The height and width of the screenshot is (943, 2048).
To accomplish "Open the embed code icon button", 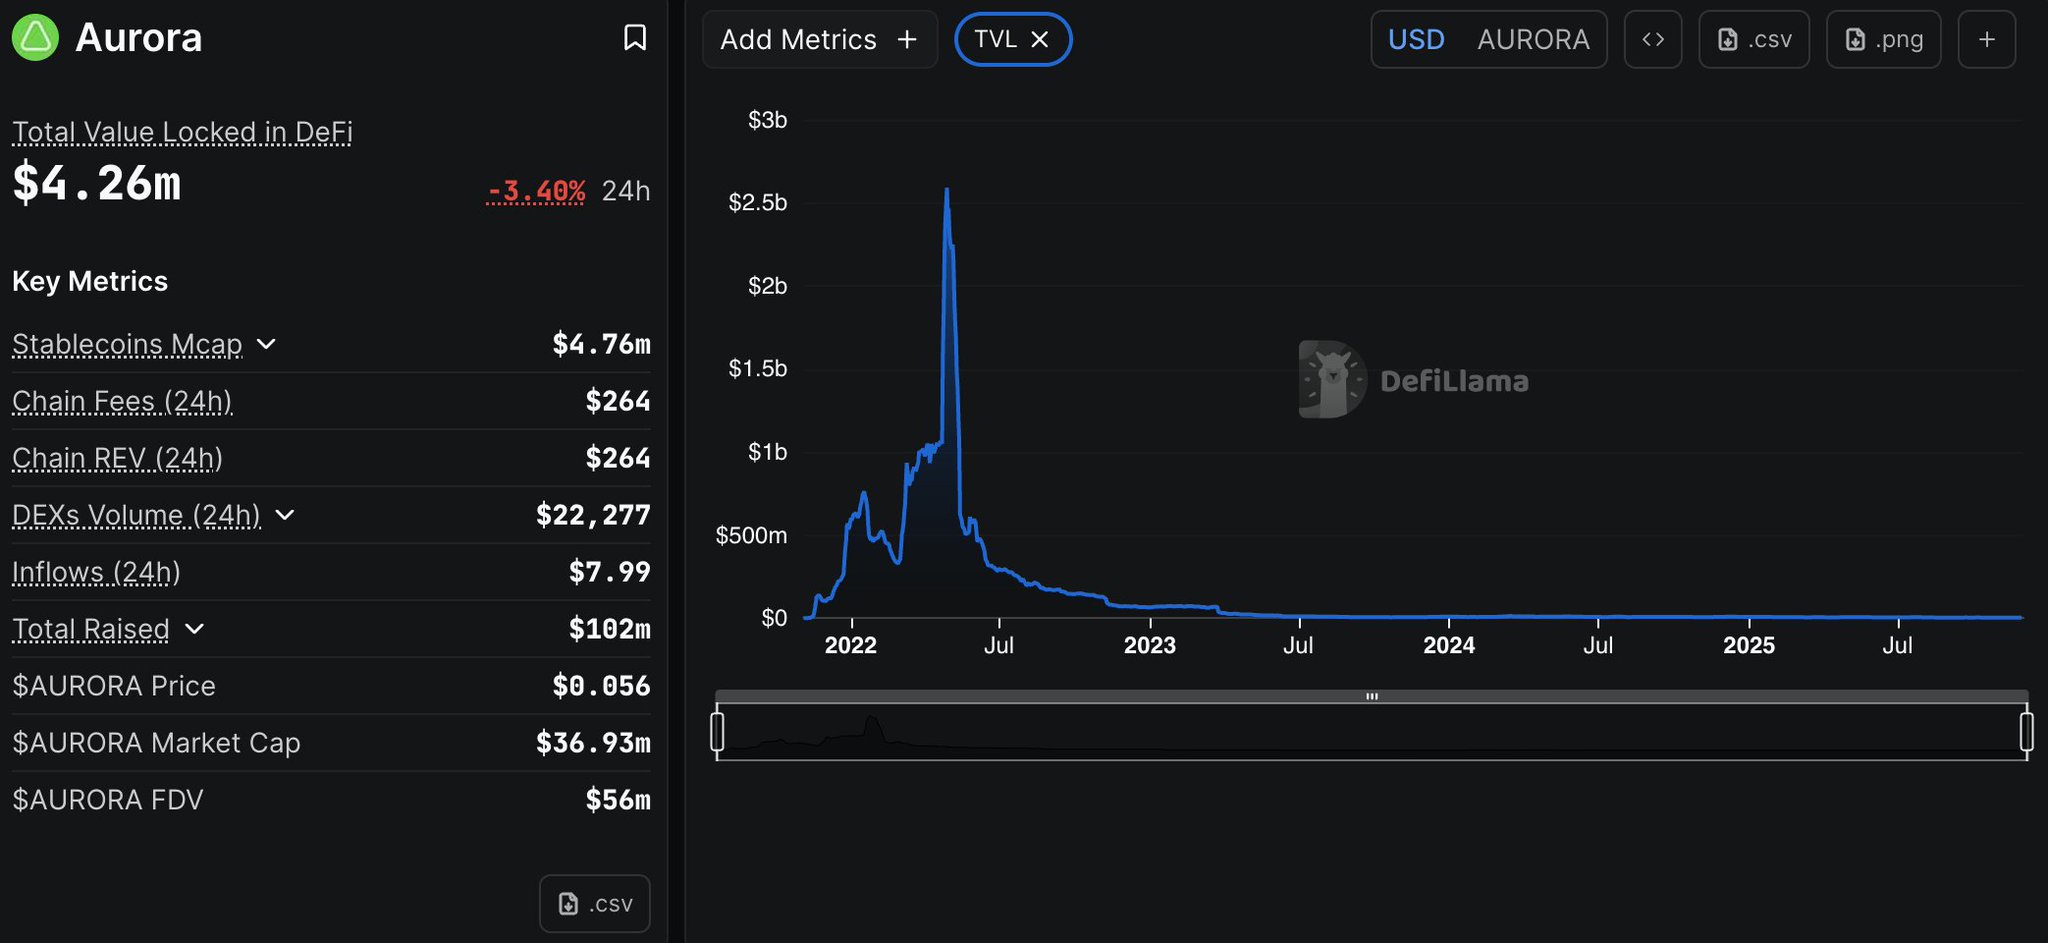I will (1652, 40).
